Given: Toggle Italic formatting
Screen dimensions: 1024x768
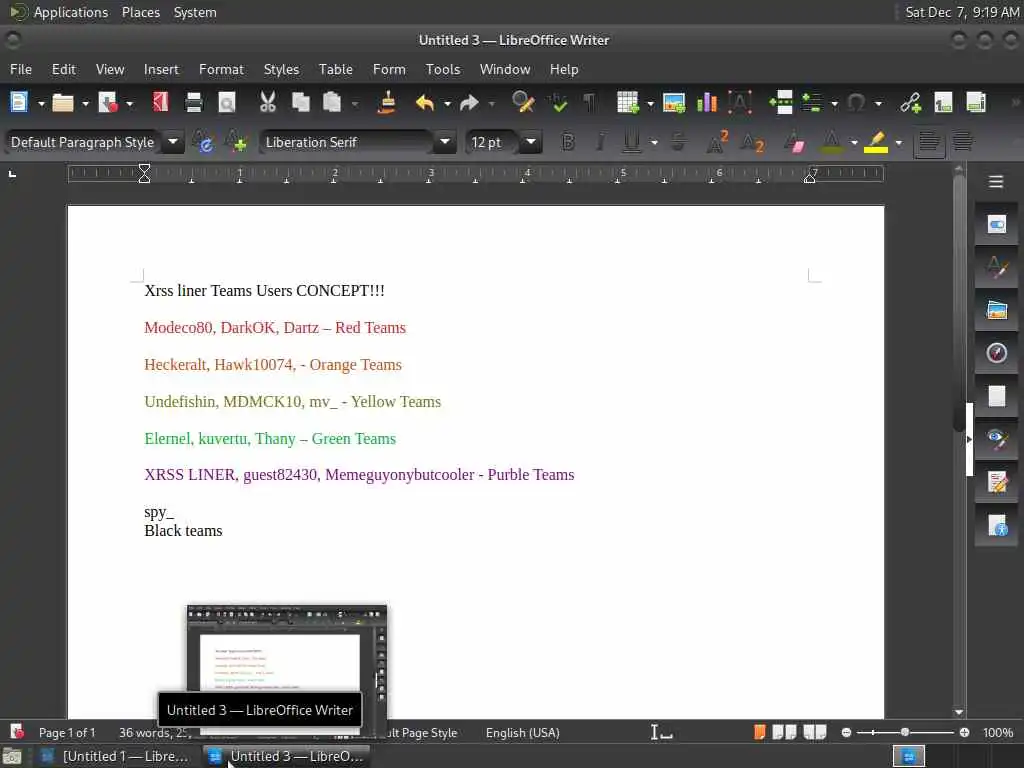Looking at the screenshot, I should (600, 142).
